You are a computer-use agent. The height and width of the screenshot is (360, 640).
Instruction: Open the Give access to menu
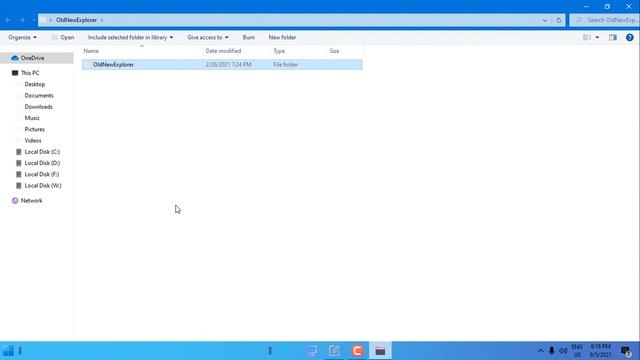click(208, 37)
